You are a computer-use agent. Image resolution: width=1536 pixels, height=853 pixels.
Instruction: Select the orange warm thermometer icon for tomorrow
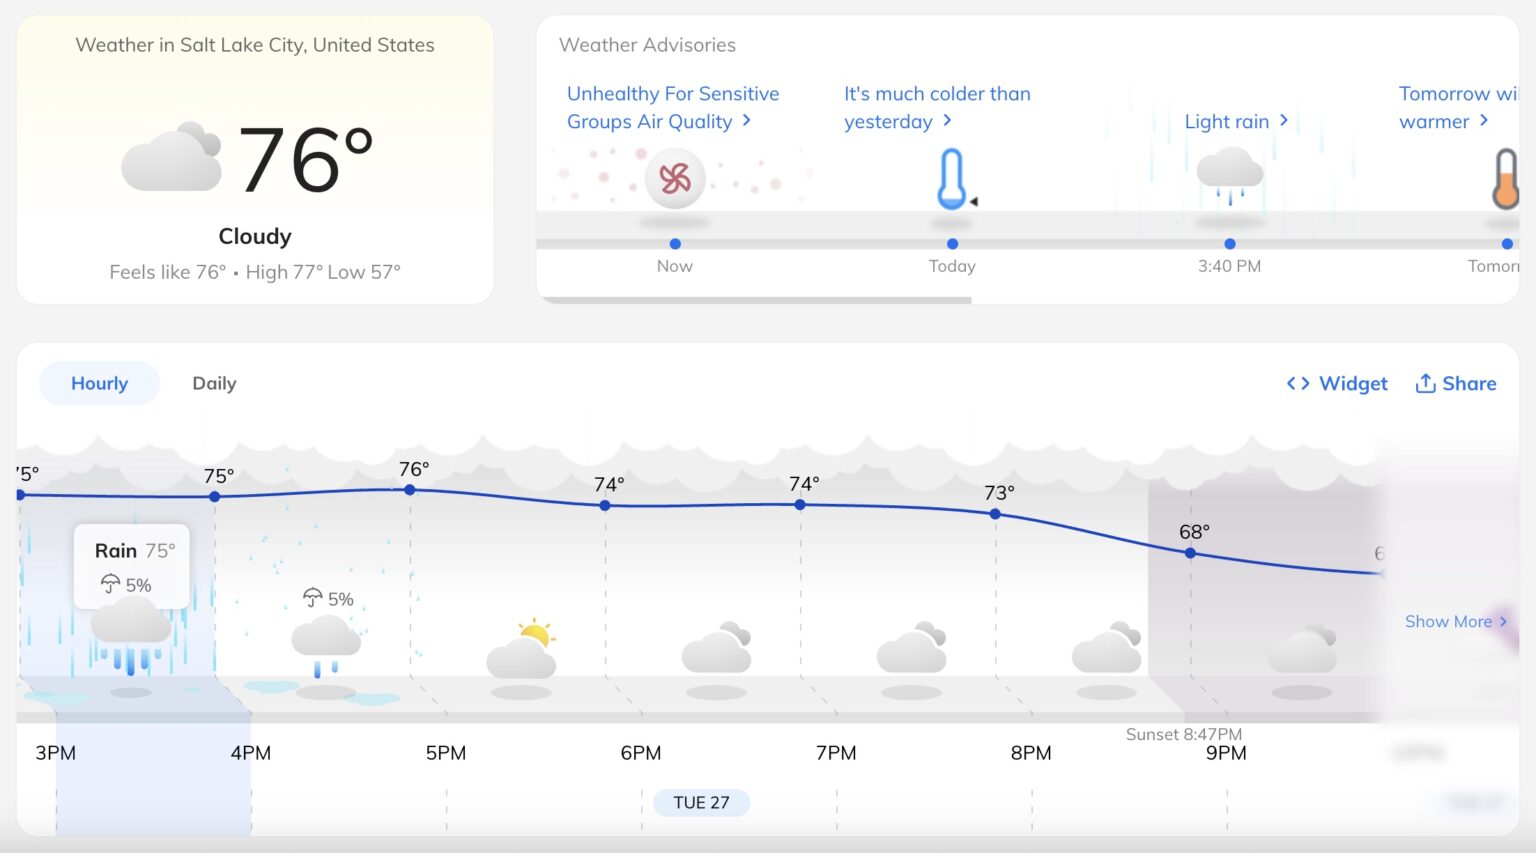click(x=1506, y=180)
